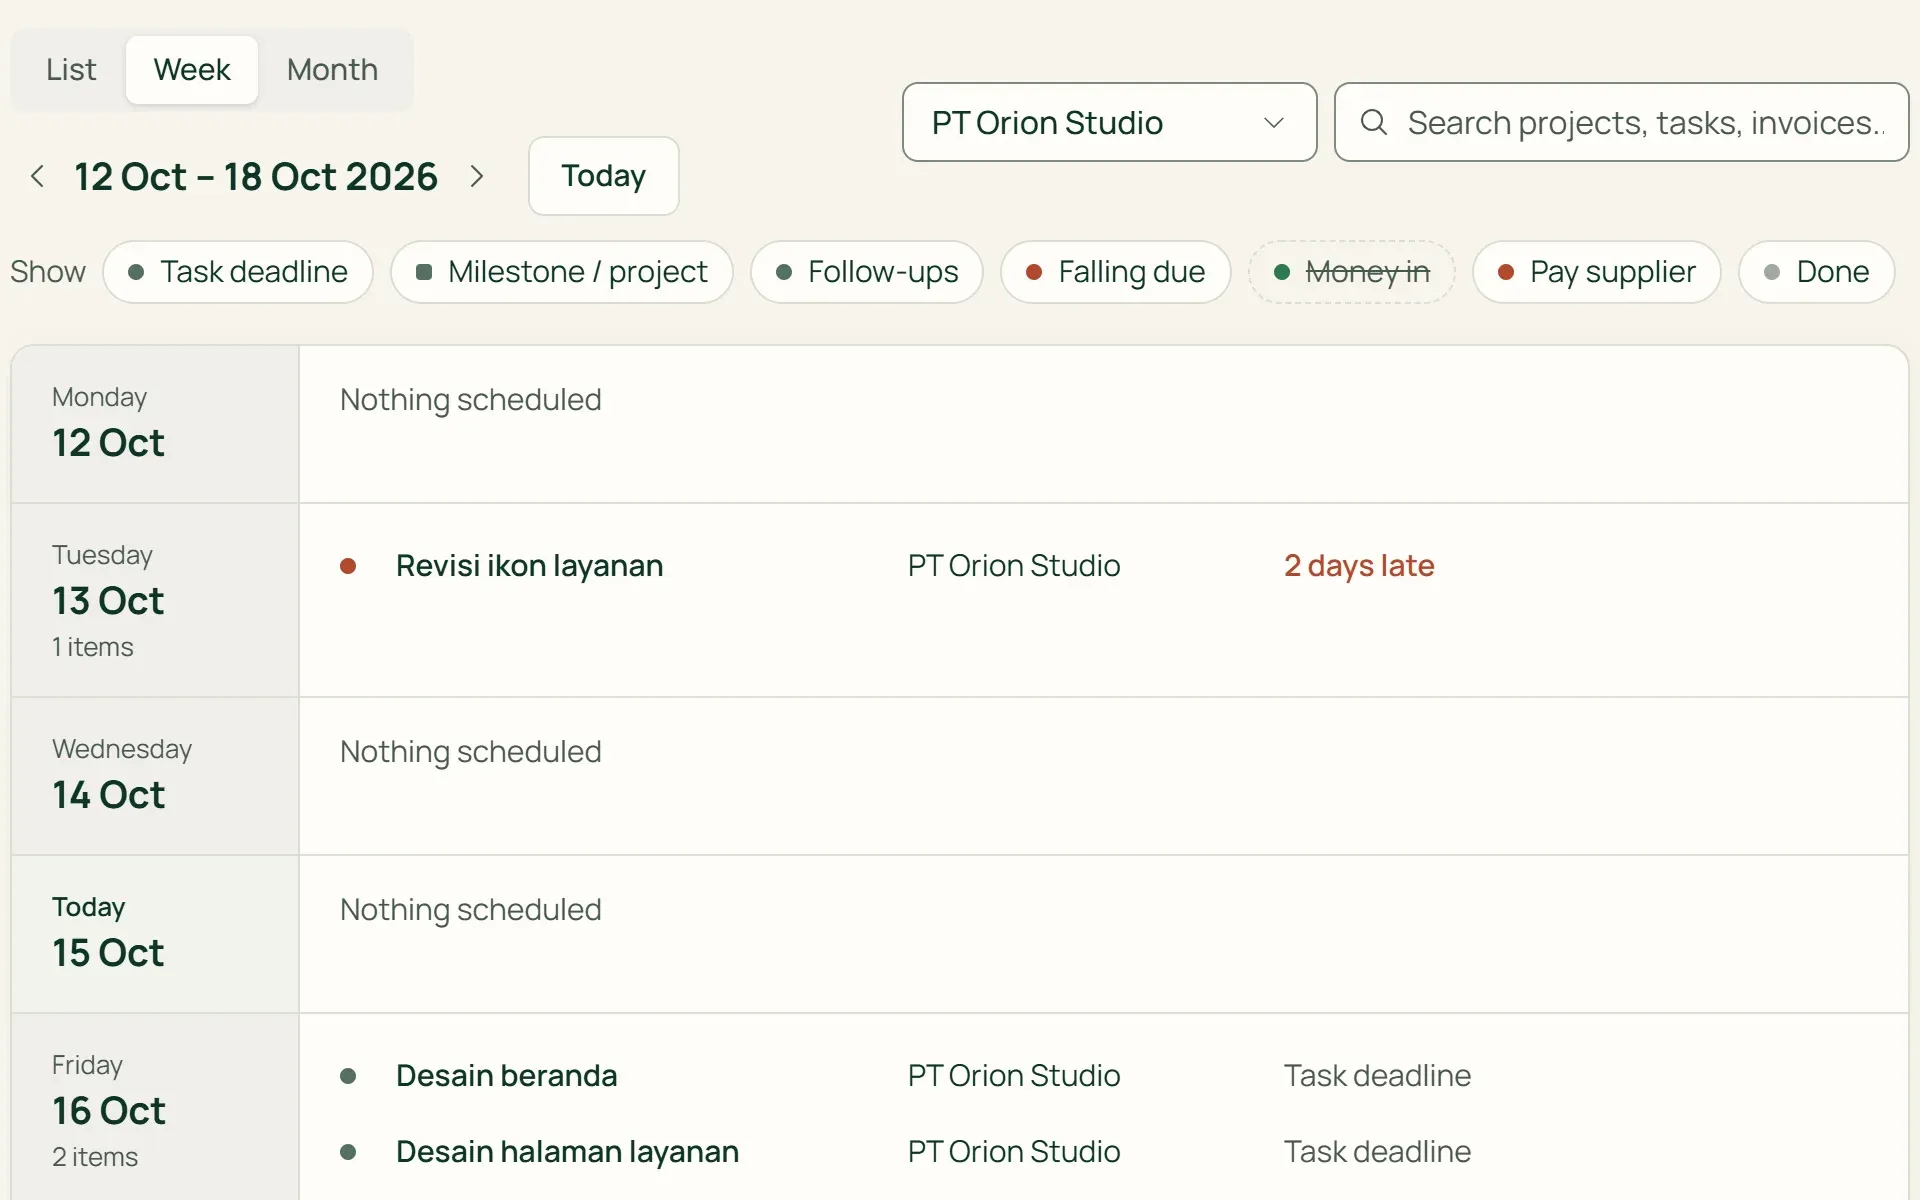Toggle the Milestone / project filter

562,272
